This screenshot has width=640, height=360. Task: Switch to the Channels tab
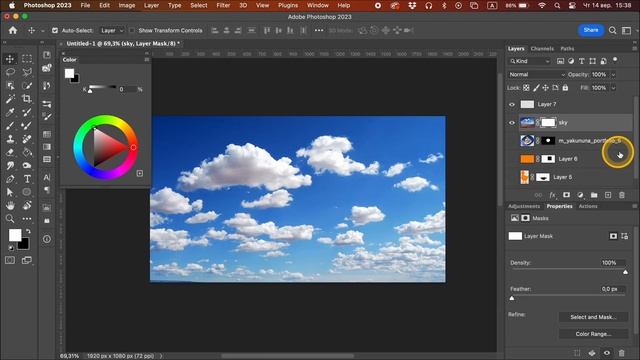tap(542, 49)
